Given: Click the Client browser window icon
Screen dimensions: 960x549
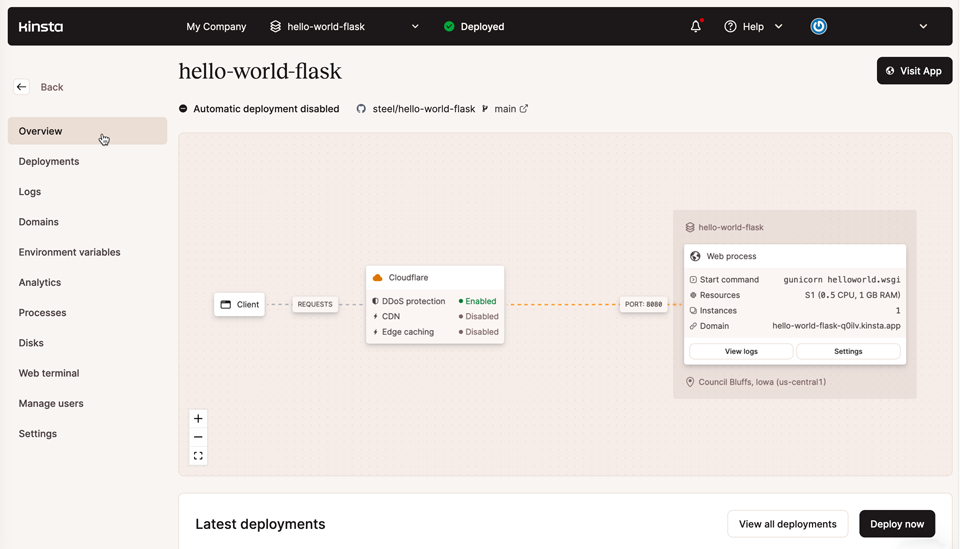Looking at the screenshot, I should point(225,304).
